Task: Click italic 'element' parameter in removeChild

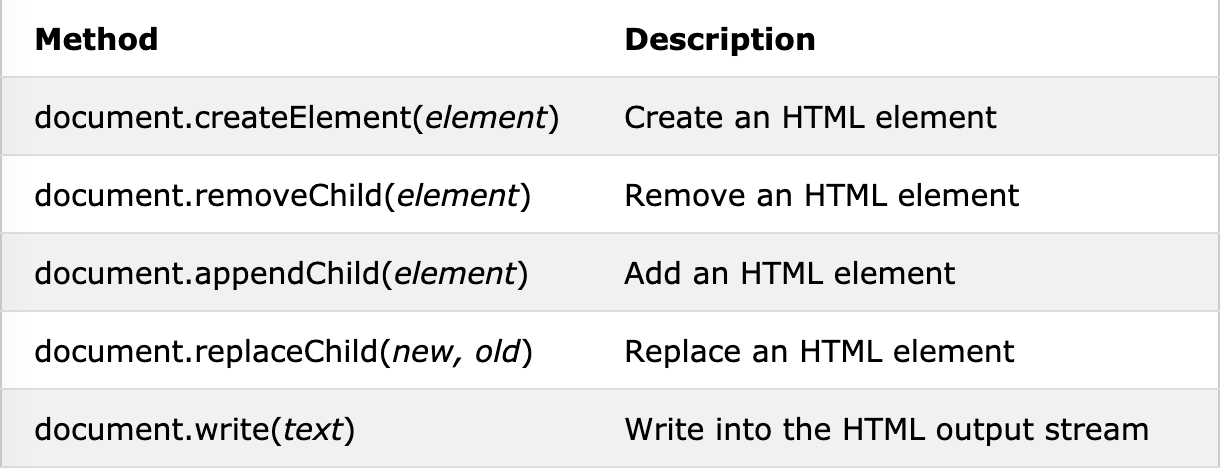Action: pos(458,195)
